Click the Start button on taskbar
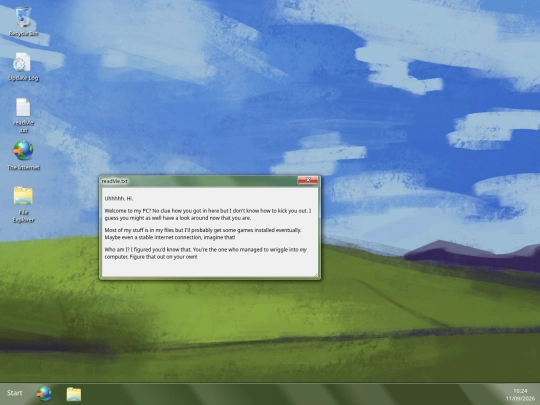 tap(14, 393)
